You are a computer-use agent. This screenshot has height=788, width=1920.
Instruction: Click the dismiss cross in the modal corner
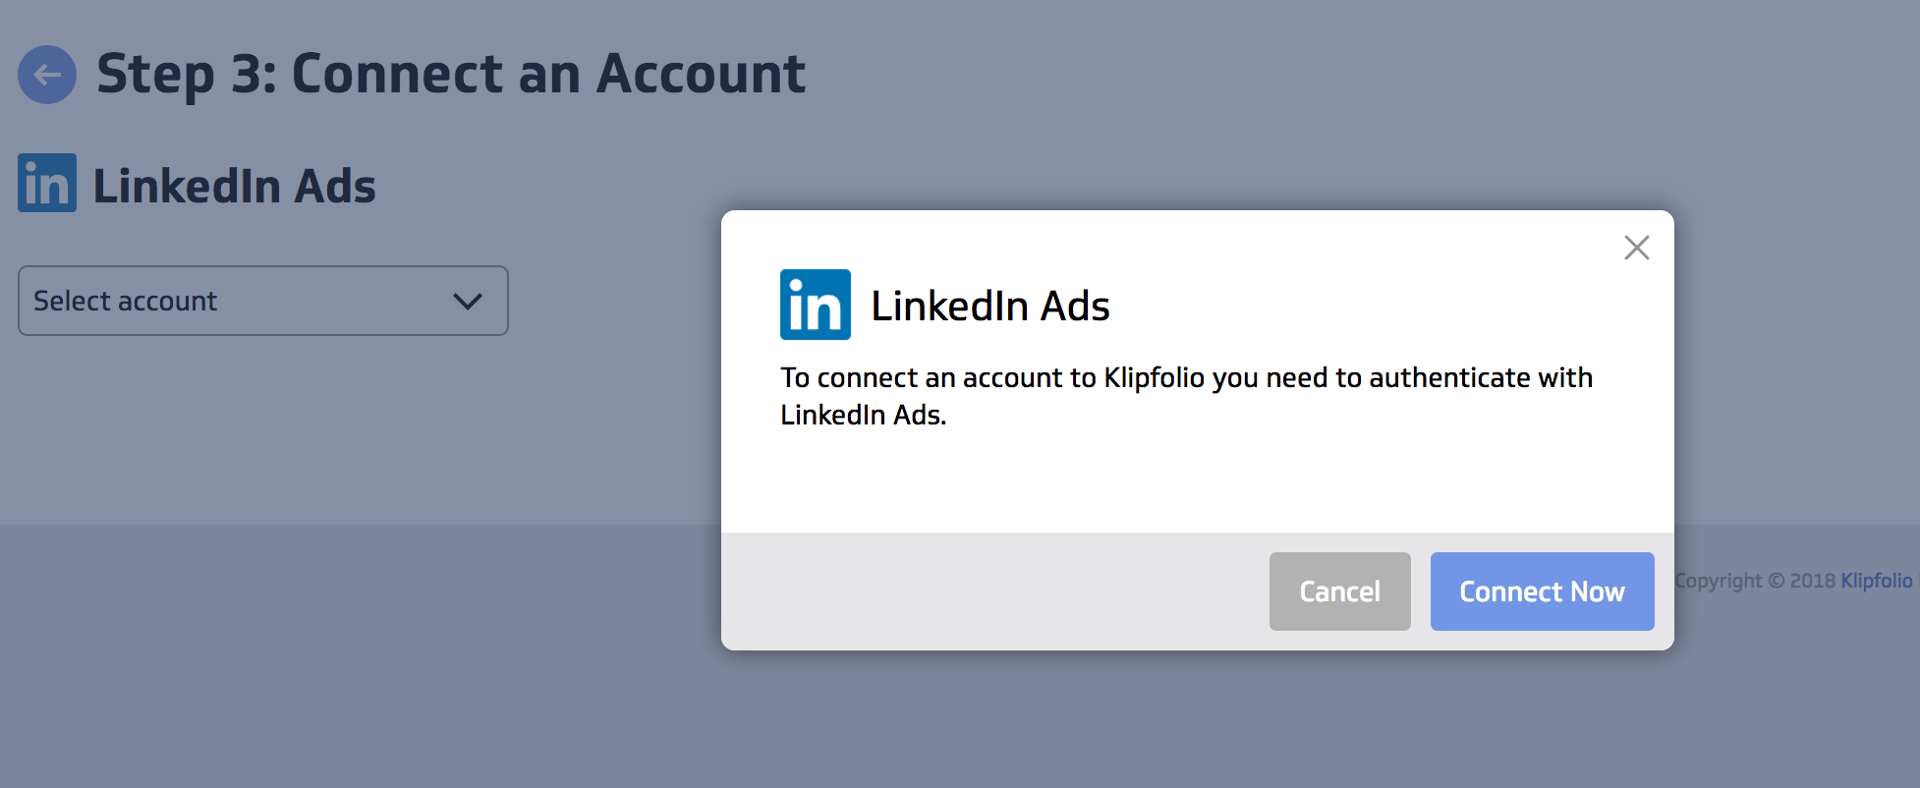(1637, 247)
